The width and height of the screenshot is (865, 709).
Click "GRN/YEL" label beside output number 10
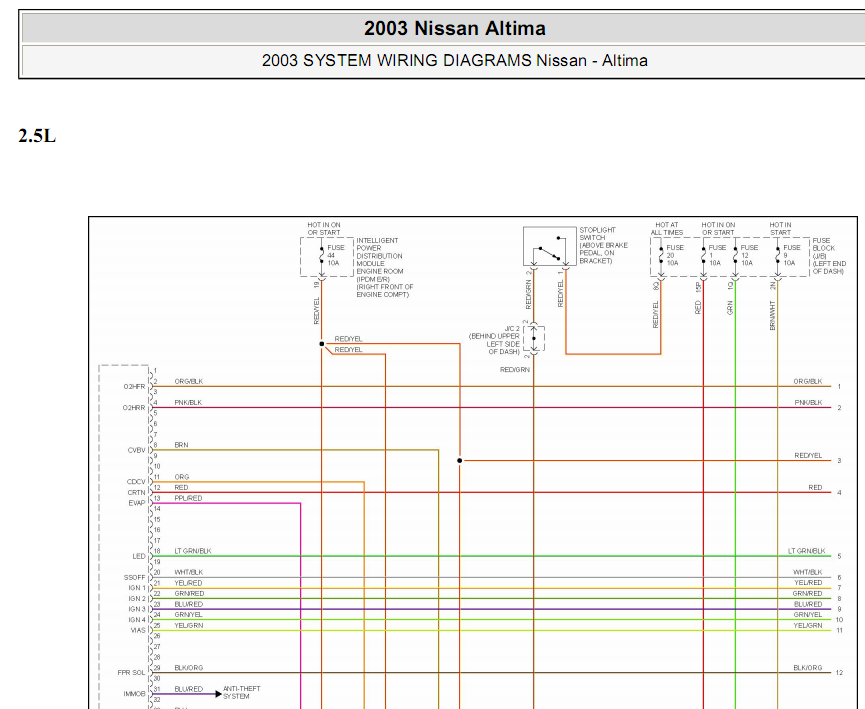pos(808,615)
